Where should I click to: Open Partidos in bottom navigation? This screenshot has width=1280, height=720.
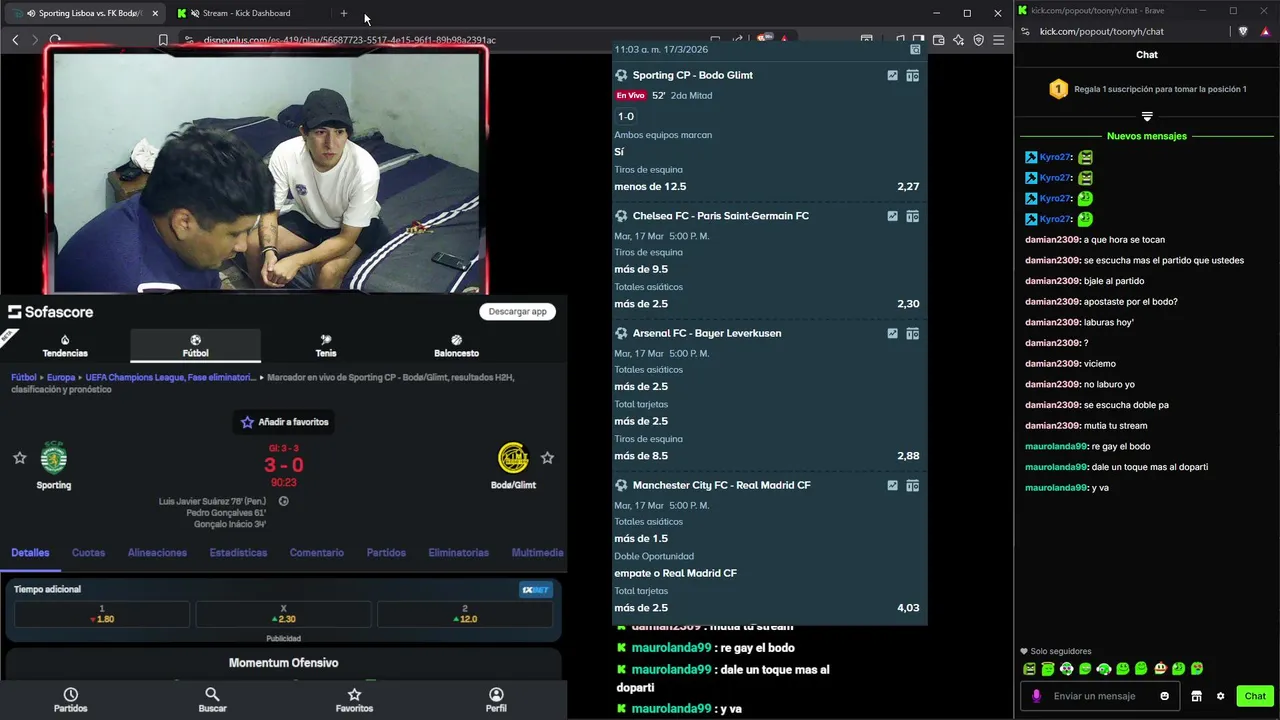[70, 700]
